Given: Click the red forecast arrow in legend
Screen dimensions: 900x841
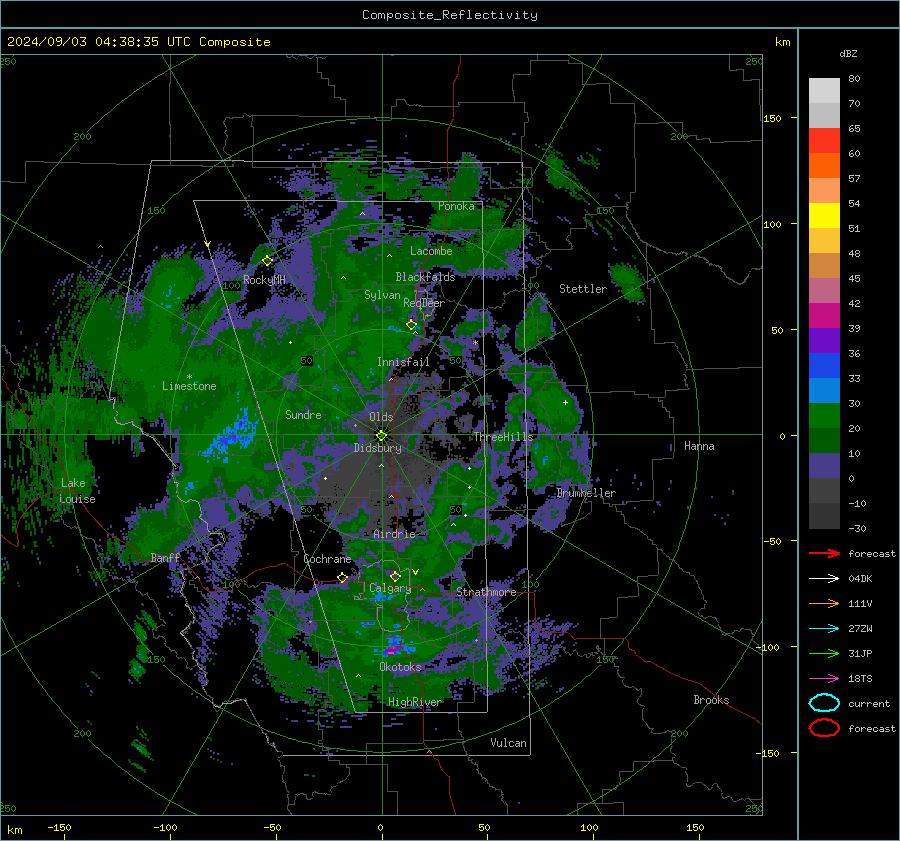Looking at the screenshot, I should [x=824, y=553].
